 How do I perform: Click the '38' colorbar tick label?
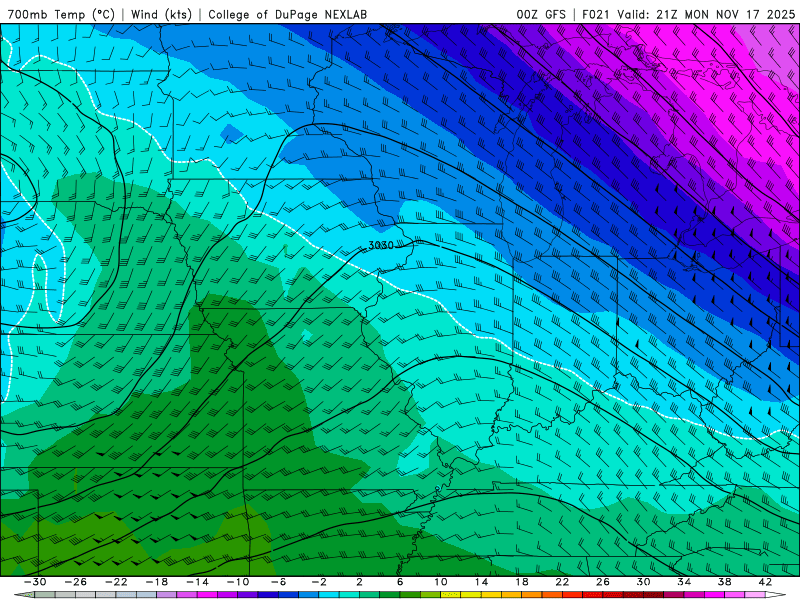coord(724,582)
